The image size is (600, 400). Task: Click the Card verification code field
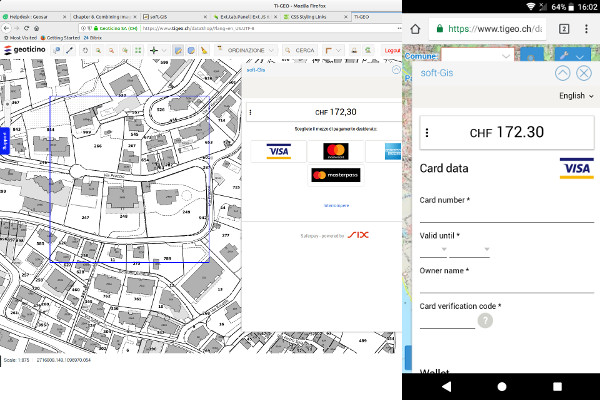[x=447, y=322]
